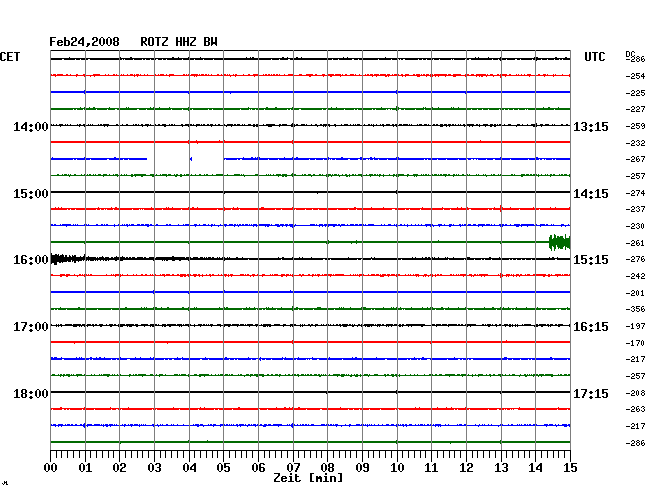
Task: Click the DC value -232
Action: click(635, 143)
